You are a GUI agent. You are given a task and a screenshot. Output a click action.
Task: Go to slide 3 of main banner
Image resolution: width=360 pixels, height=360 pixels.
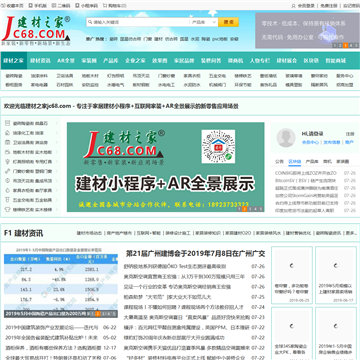coord(250,209)
